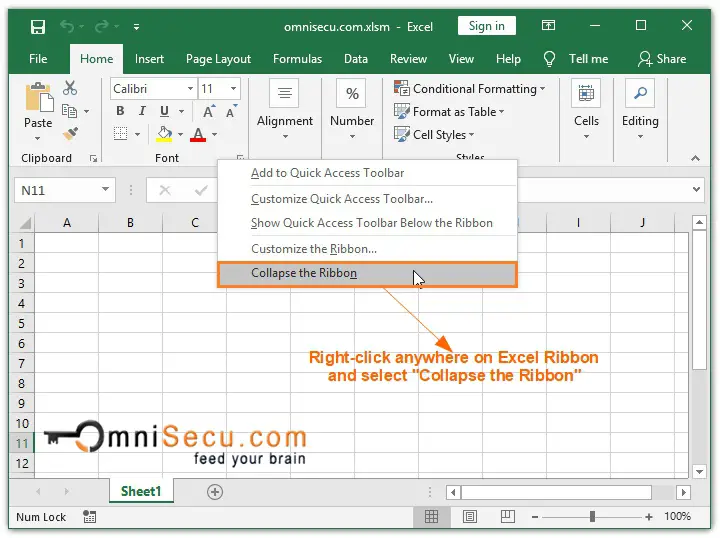Image resolution: width=720 pixels, height=538 pixels.
Task: Choose Add to Quick Access Toolbar
Action: click(x=367, y=173)
